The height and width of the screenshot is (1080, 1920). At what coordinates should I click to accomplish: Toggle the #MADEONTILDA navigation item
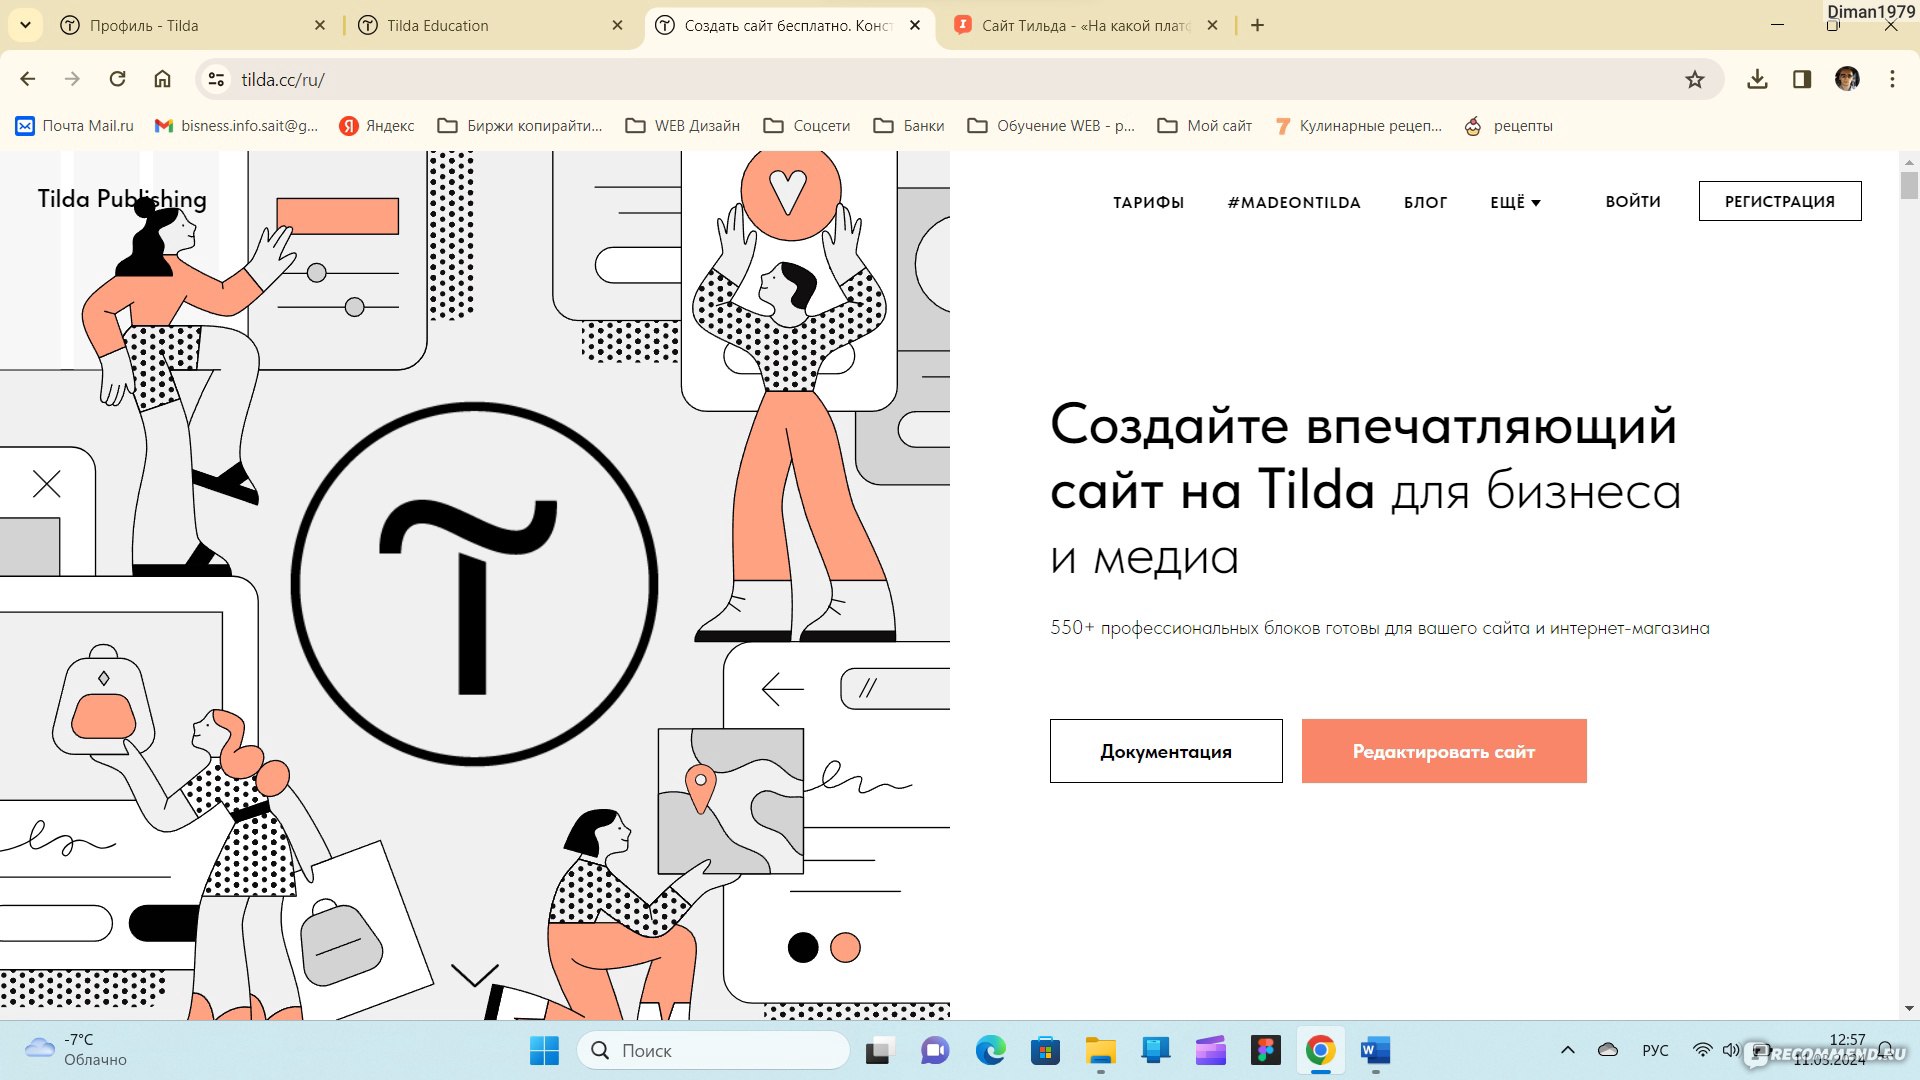(x=1292, y=202)
